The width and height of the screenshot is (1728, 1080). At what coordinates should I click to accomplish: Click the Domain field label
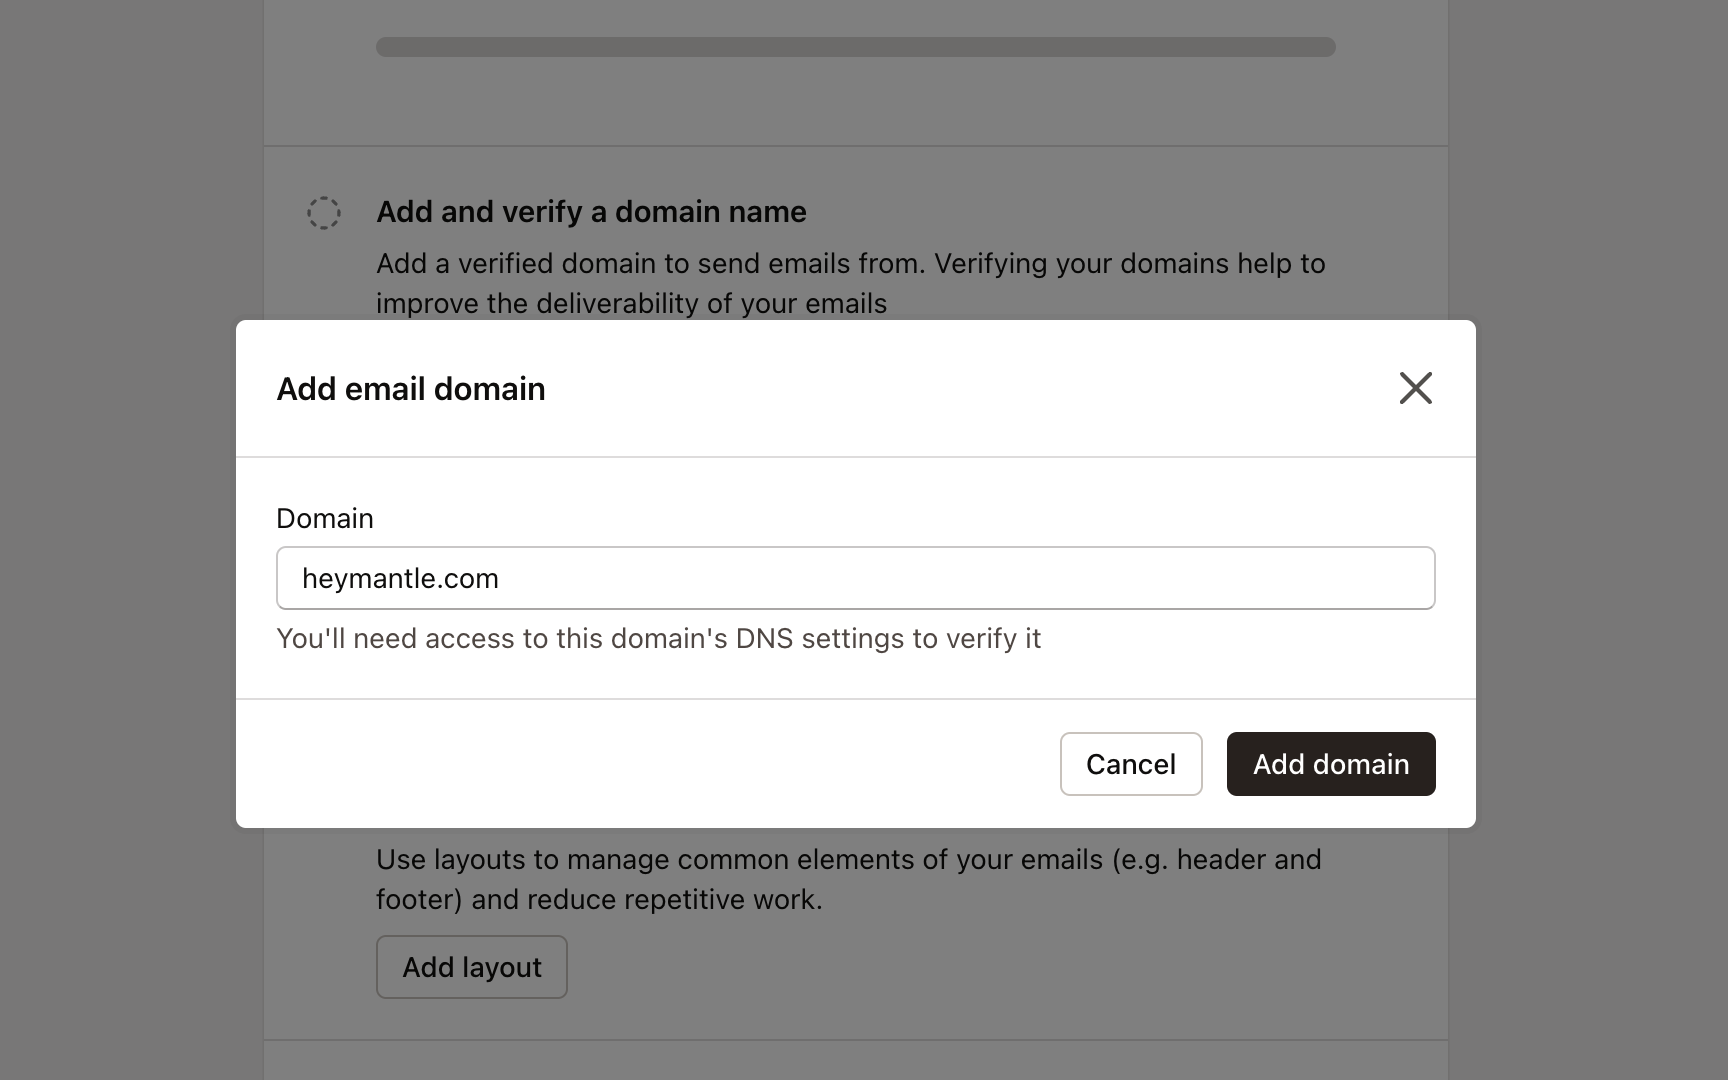324,518
